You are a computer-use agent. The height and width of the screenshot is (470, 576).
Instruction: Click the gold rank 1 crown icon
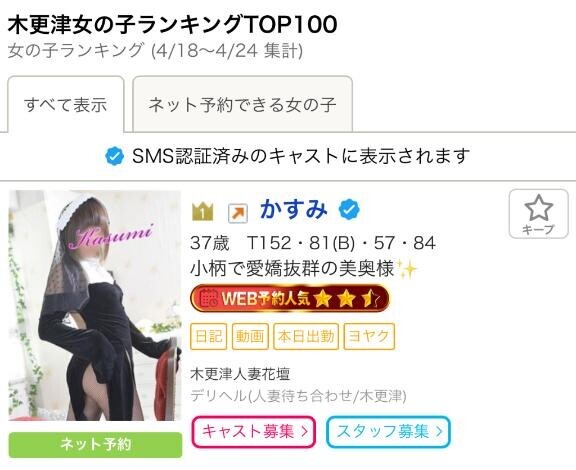pyautogui.click(x=202, y=211)
